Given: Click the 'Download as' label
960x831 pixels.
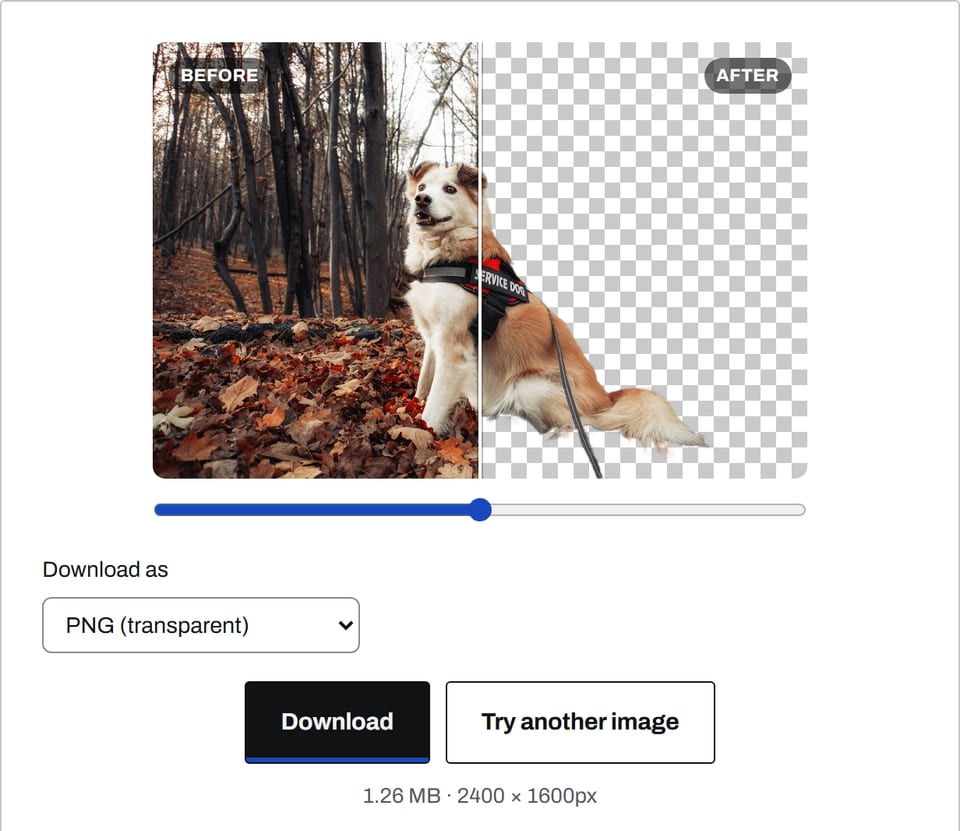Looking at the screenshot, I should click(x=105, y=570).
